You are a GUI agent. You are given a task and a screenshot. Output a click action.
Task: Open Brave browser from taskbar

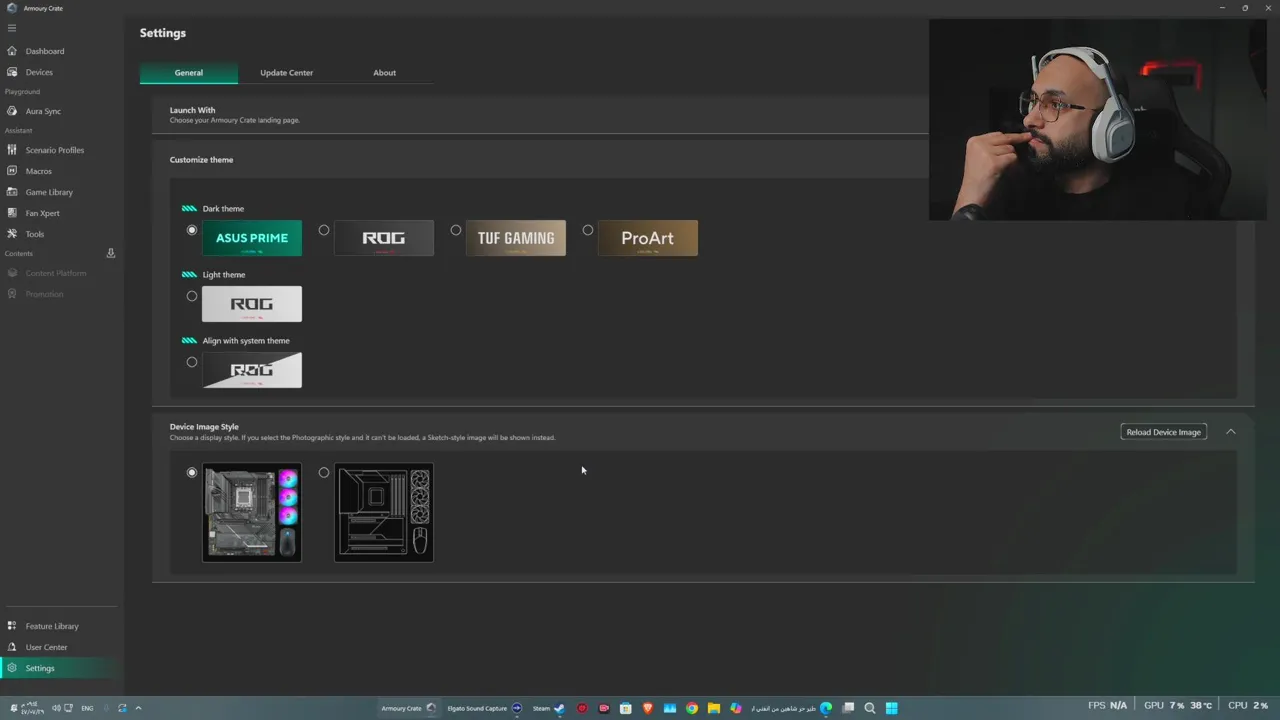coord(648,708)
